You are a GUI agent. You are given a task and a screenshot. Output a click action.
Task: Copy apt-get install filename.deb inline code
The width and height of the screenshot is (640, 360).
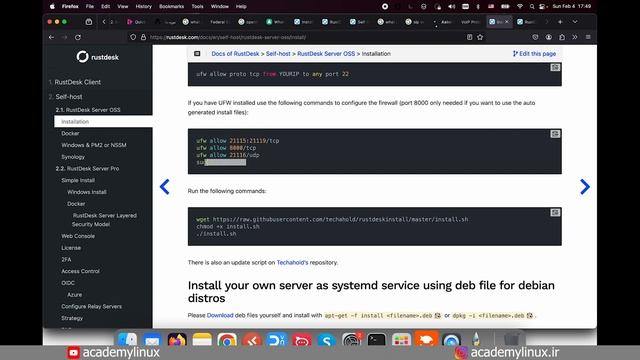click(438, 316)
